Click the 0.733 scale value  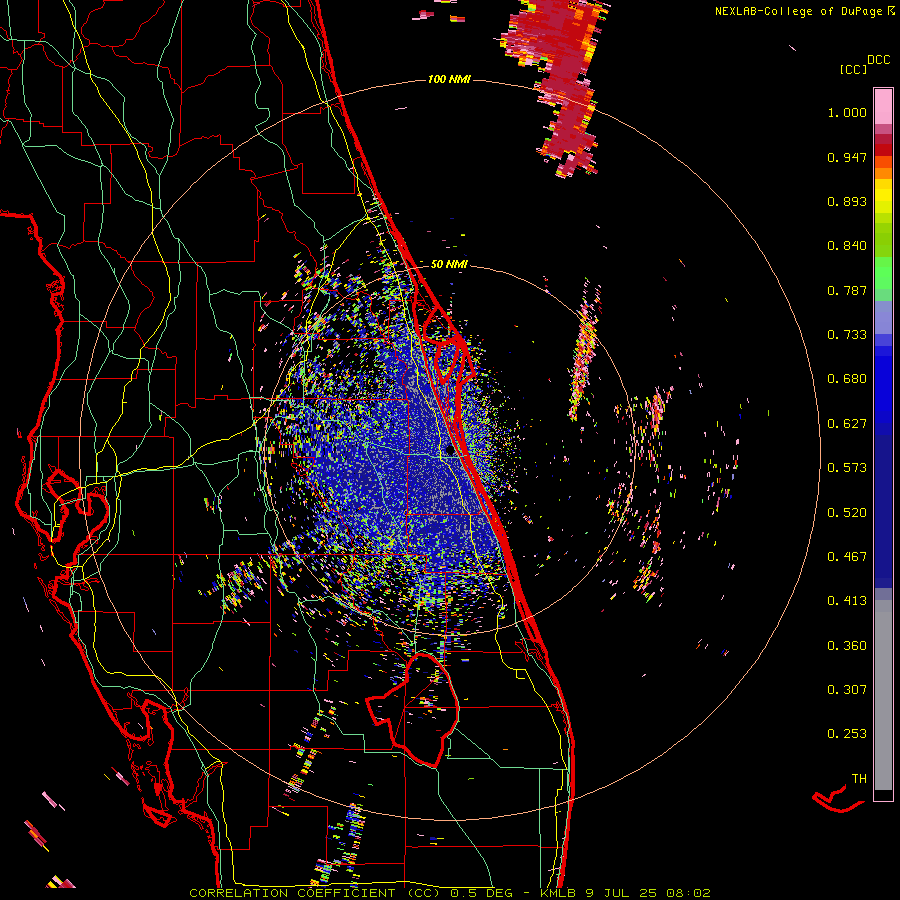coord(847,335)
